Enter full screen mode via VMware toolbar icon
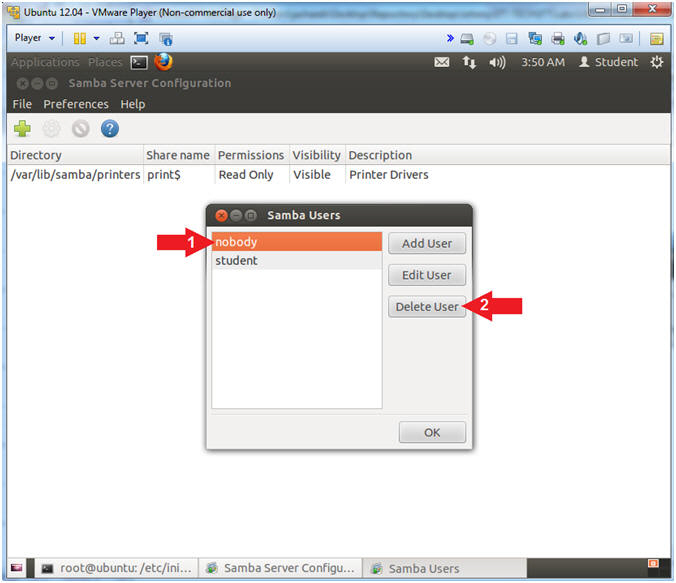The width and height of the screenshot is (676, 583). pyautogui.click(x=141, y=38)
